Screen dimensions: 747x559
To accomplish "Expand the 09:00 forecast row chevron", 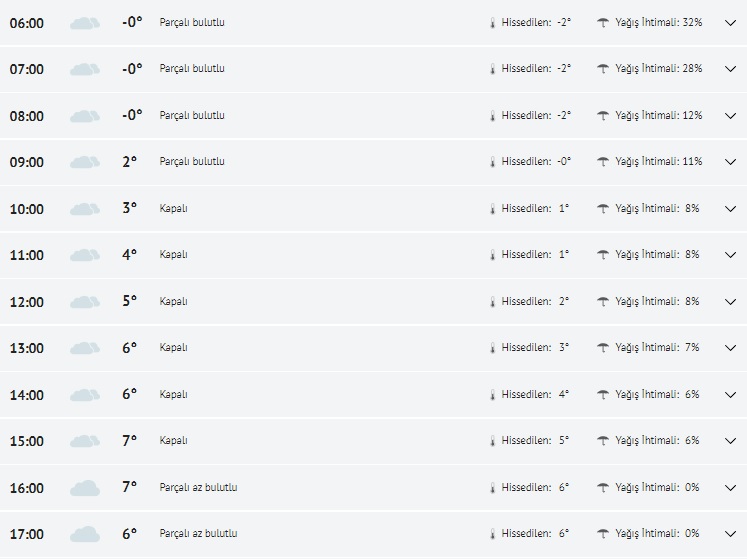I will click(730, 162).
